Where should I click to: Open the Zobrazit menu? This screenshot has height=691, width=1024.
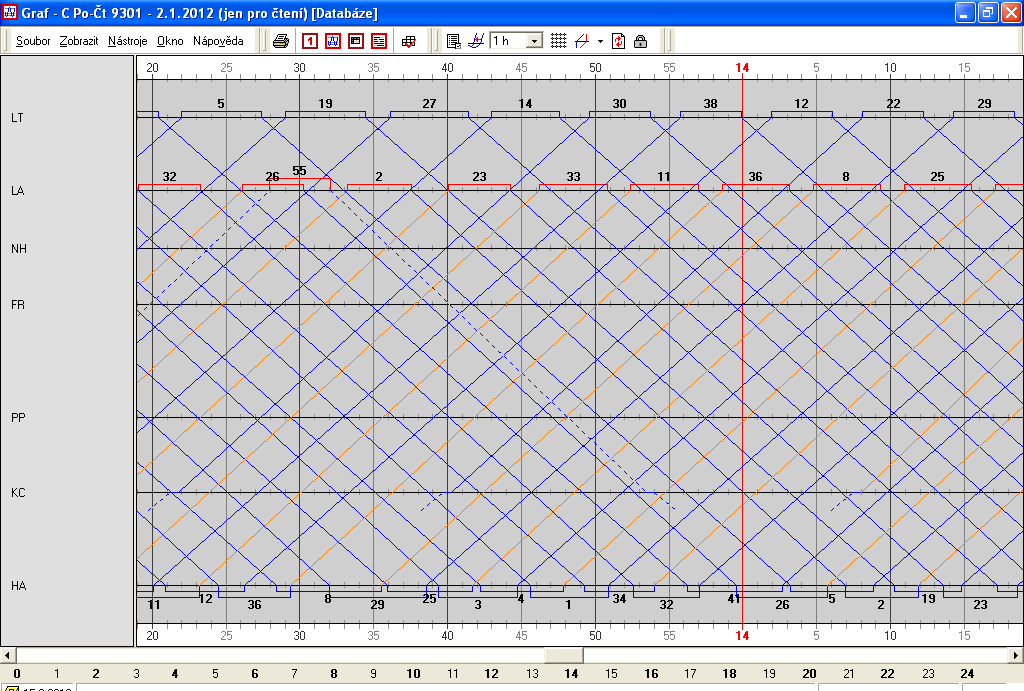pyautogui.click(x=79, y=40)
